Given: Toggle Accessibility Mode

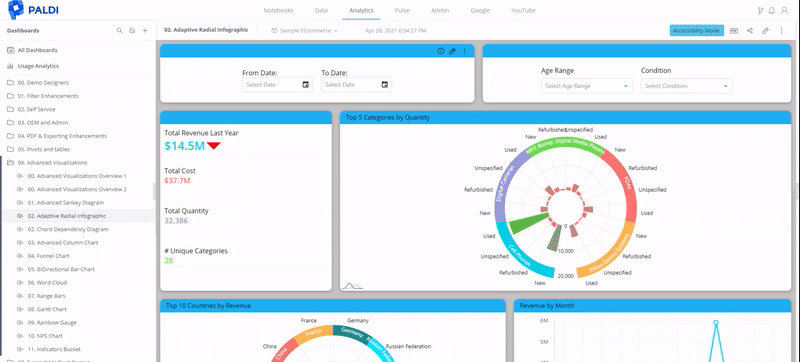Looking at the screenshot, I should (696, 31).
